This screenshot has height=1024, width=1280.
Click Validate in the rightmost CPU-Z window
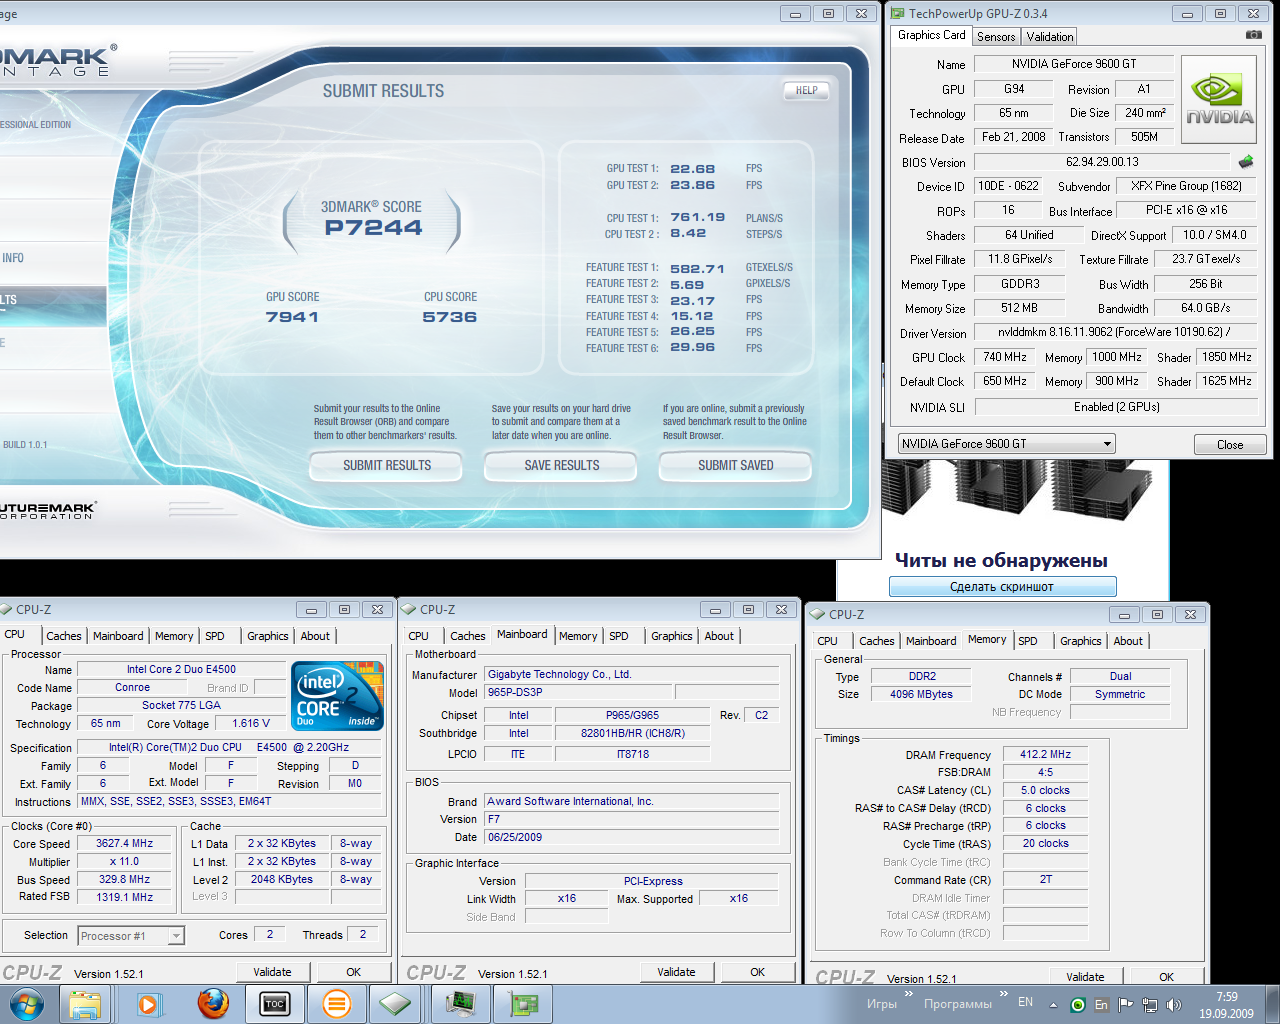1085,977
